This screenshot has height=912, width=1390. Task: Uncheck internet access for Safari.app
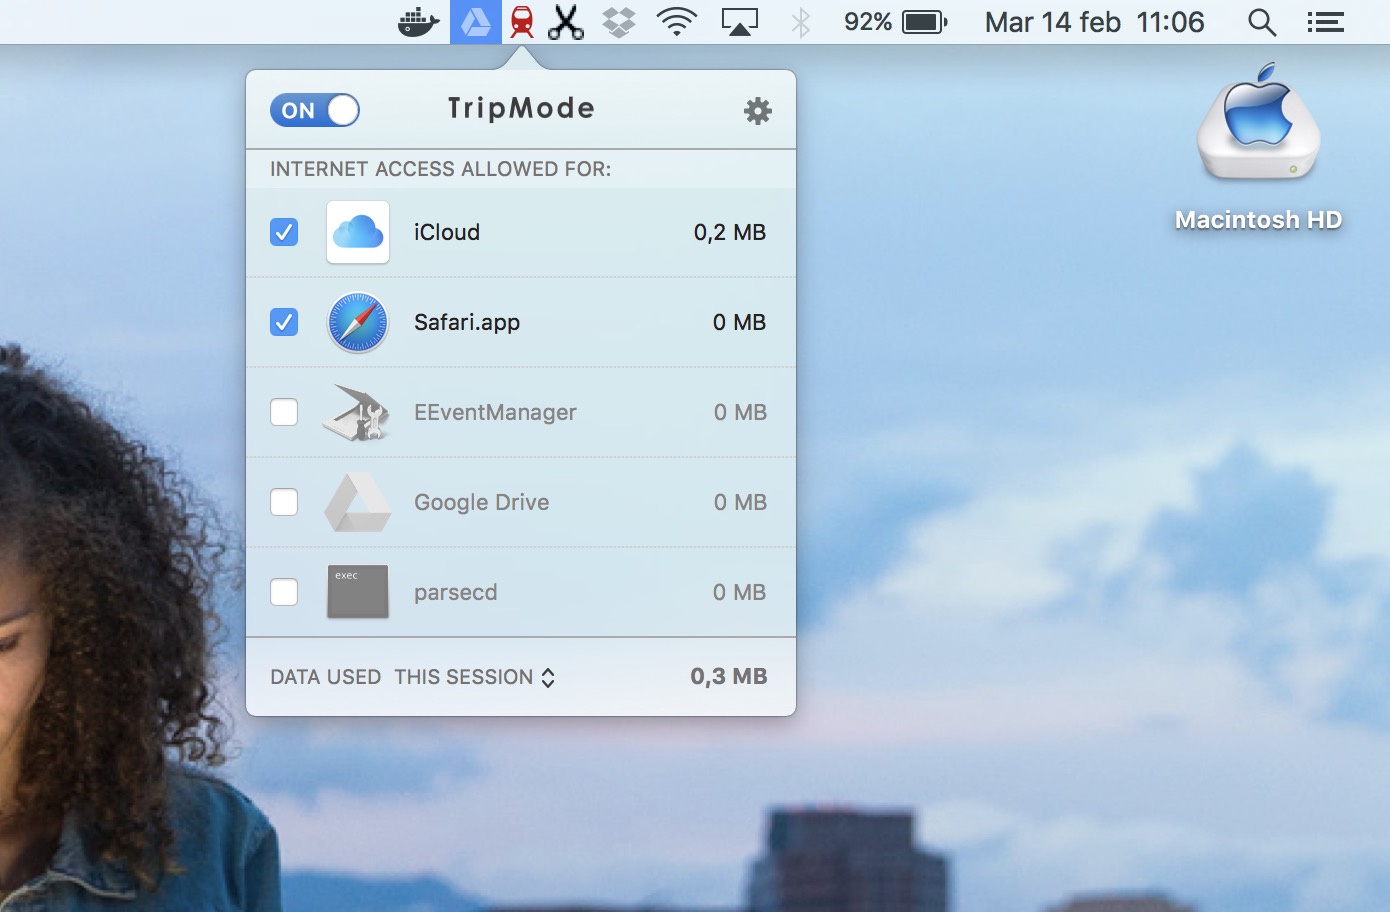[284, 322]
